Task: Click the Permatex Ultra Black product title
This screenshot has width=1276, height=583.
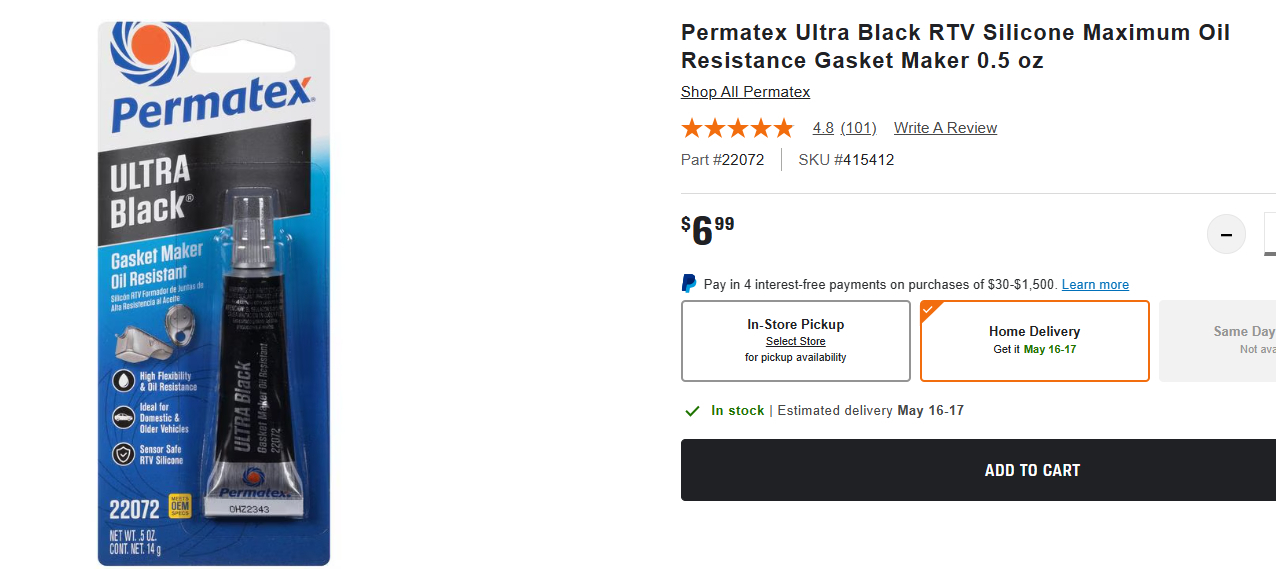Action: [x=955, y=46]
